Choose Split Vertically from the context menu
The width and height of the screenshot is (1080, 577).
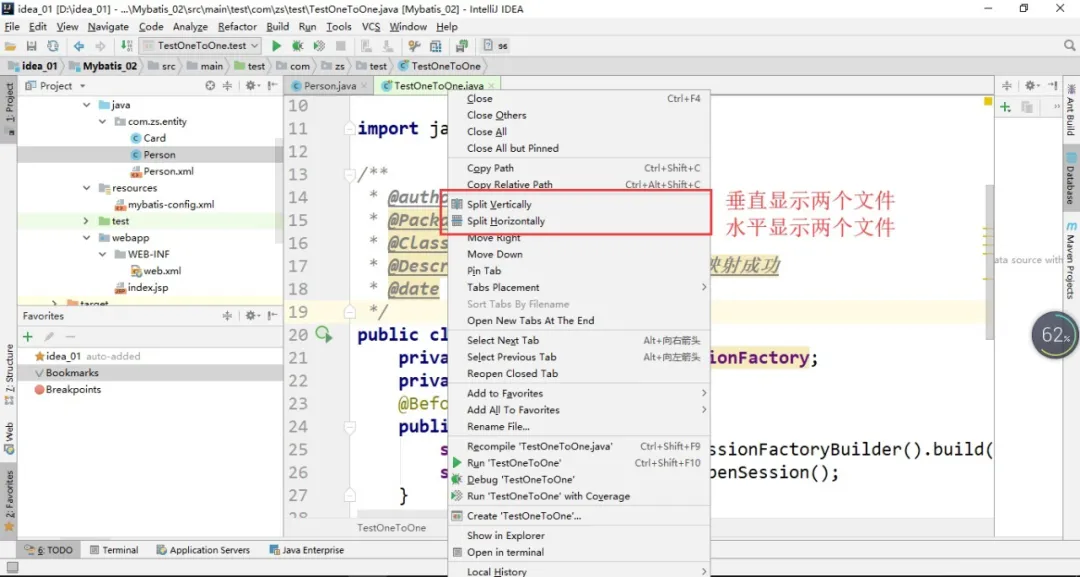(x=499, y=205)
